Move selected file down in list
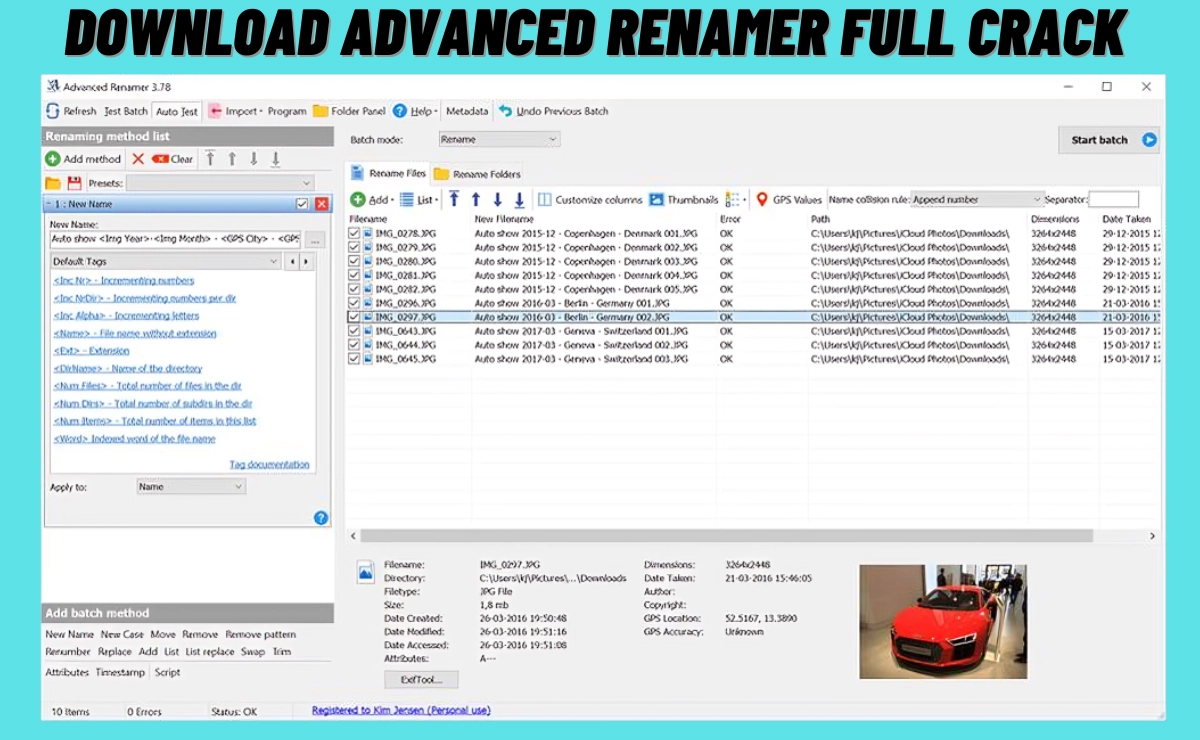The image size is (1200, 740). click(498, 199)
